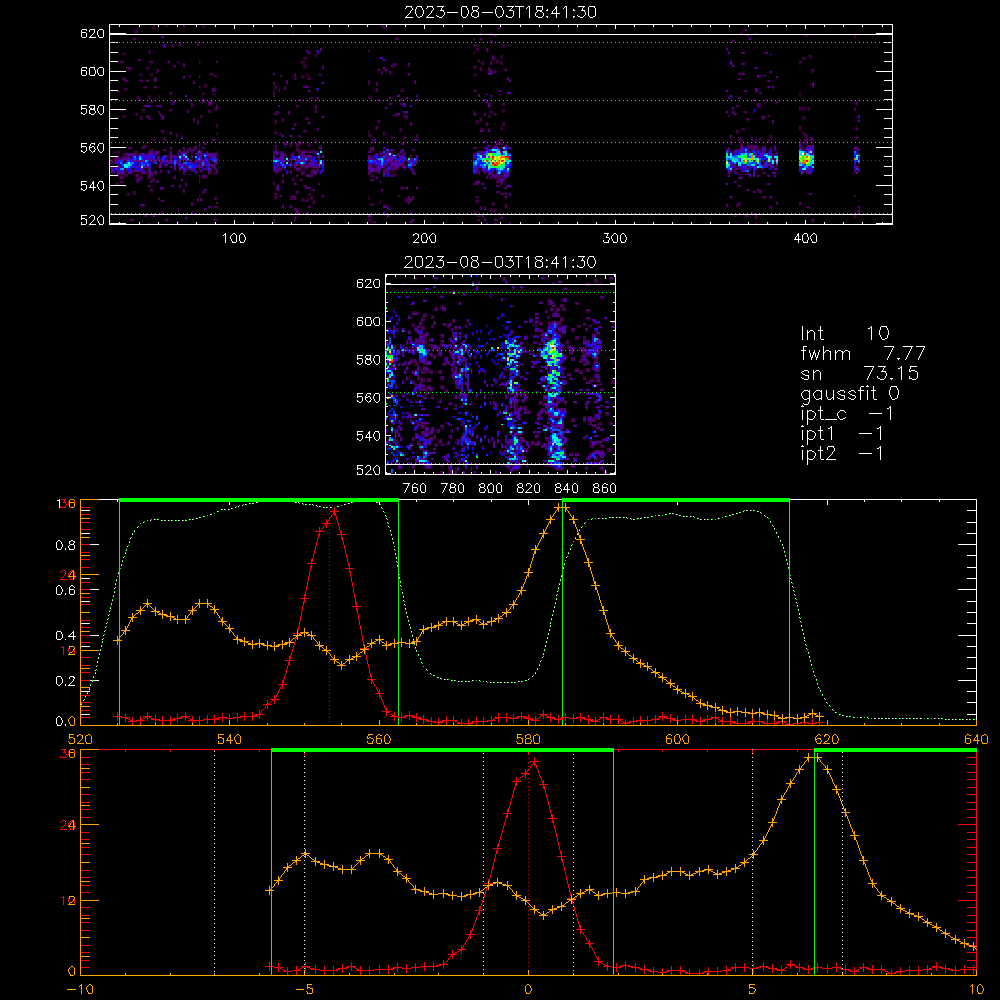
Task: Click x-axis label 10 of bottom plot
Action: pos(976,989)
